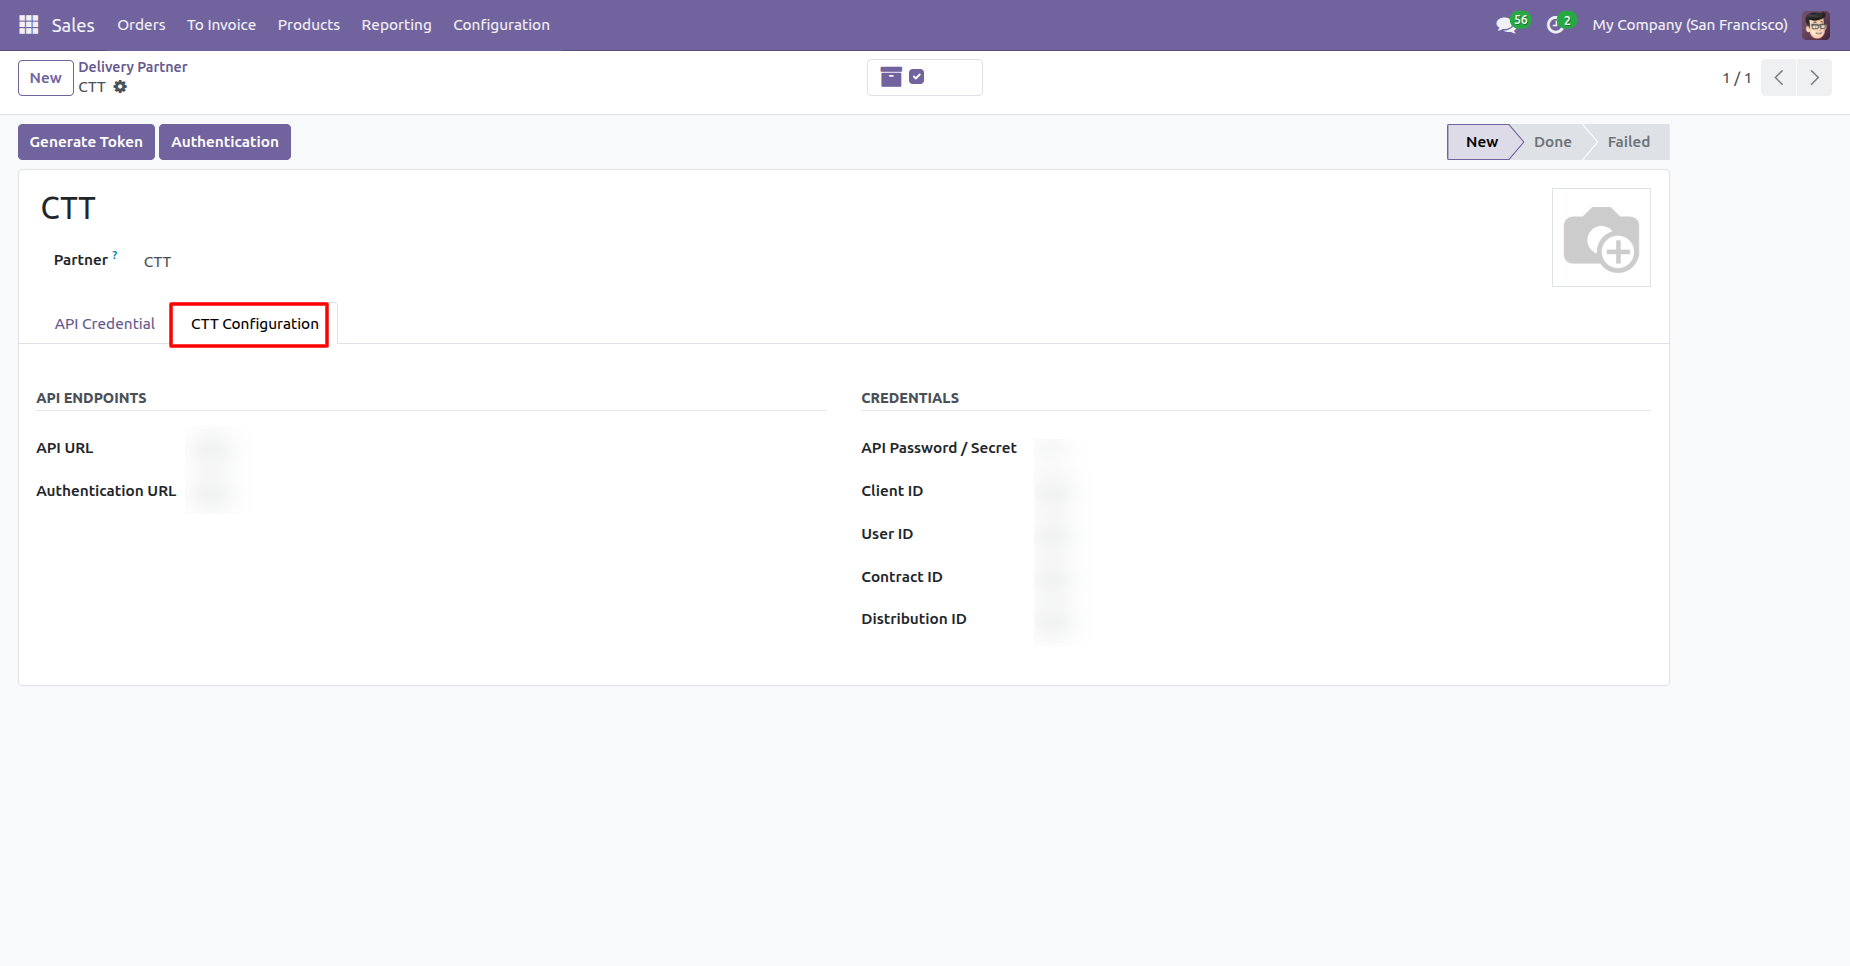Open the conversations messages icon
The height and width of the screenshot is (966, 1850).
1507,25
